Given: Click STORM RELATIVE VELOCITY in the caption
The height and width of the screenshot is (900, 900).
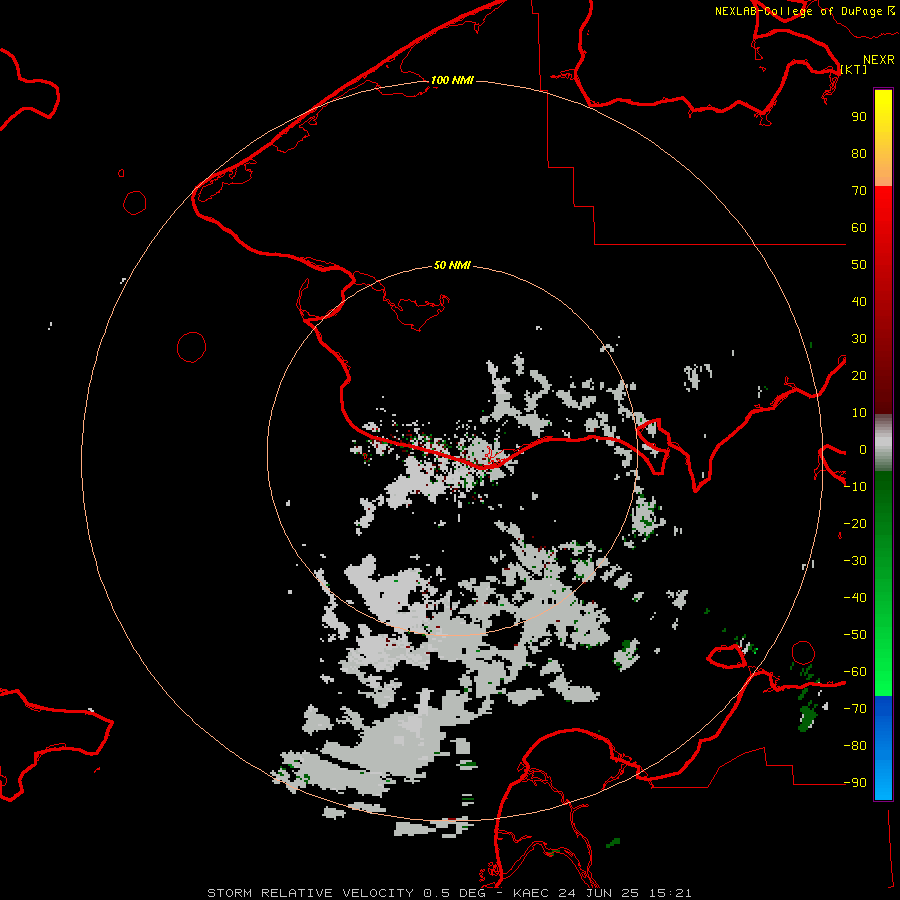Looking at the screenshot, I should [311, 893].
